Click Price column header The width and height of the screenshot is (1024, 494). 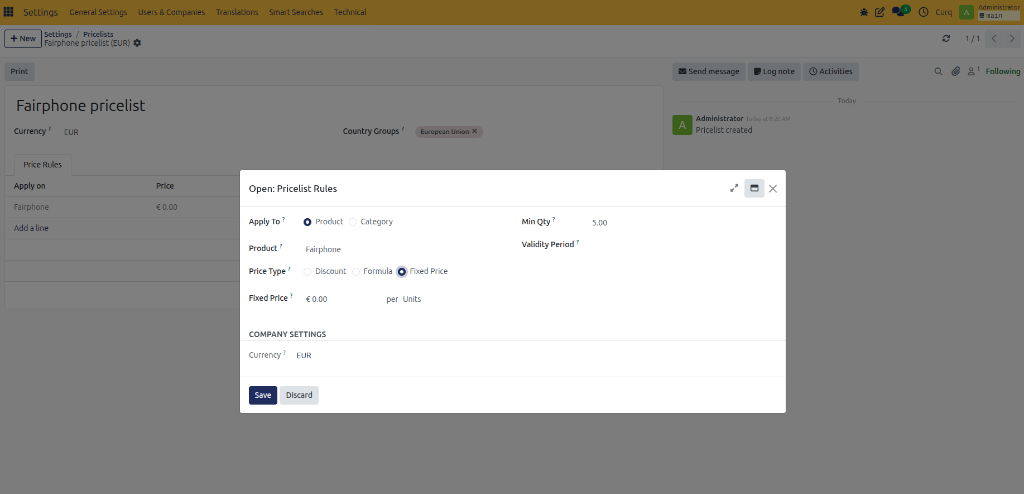click(x=165, y=186)
